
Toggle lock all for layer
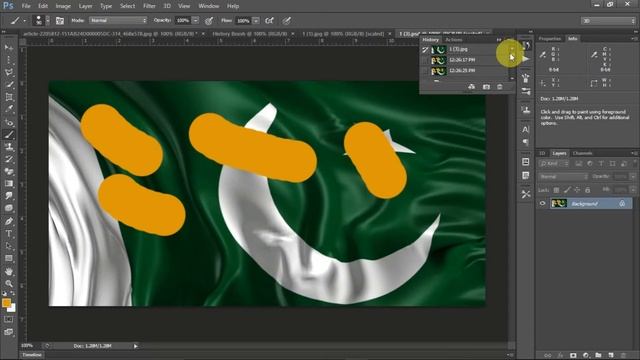[x=588, y=190]
